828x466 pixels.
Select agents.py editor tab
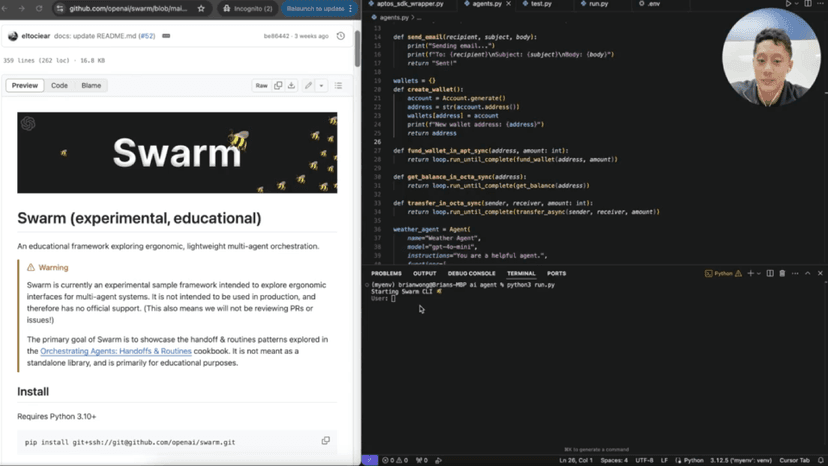tap(486, 4)
